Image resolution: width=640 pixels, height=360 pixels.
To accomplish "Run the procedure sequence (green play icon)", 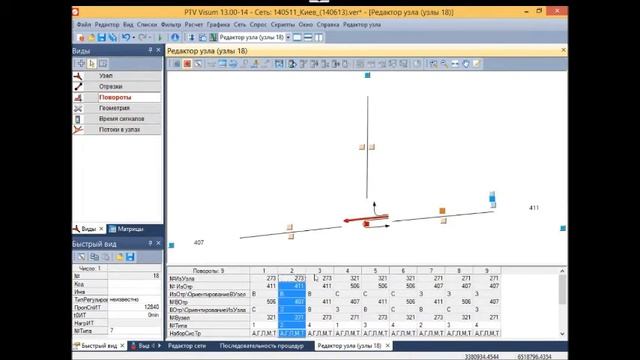I will (160, 38).
